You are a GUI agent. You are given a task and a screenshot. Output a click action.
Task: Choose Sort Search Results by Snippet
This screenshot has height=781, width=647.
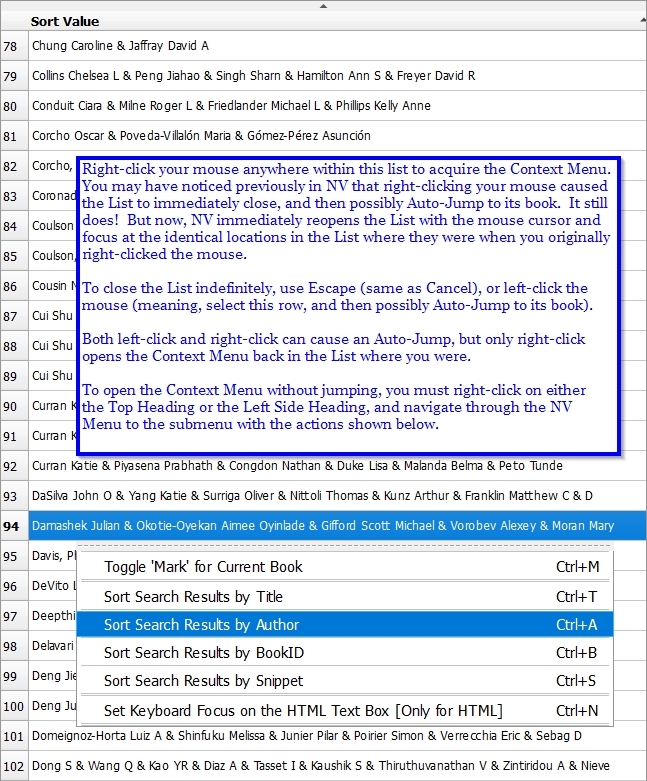[345, 680]
